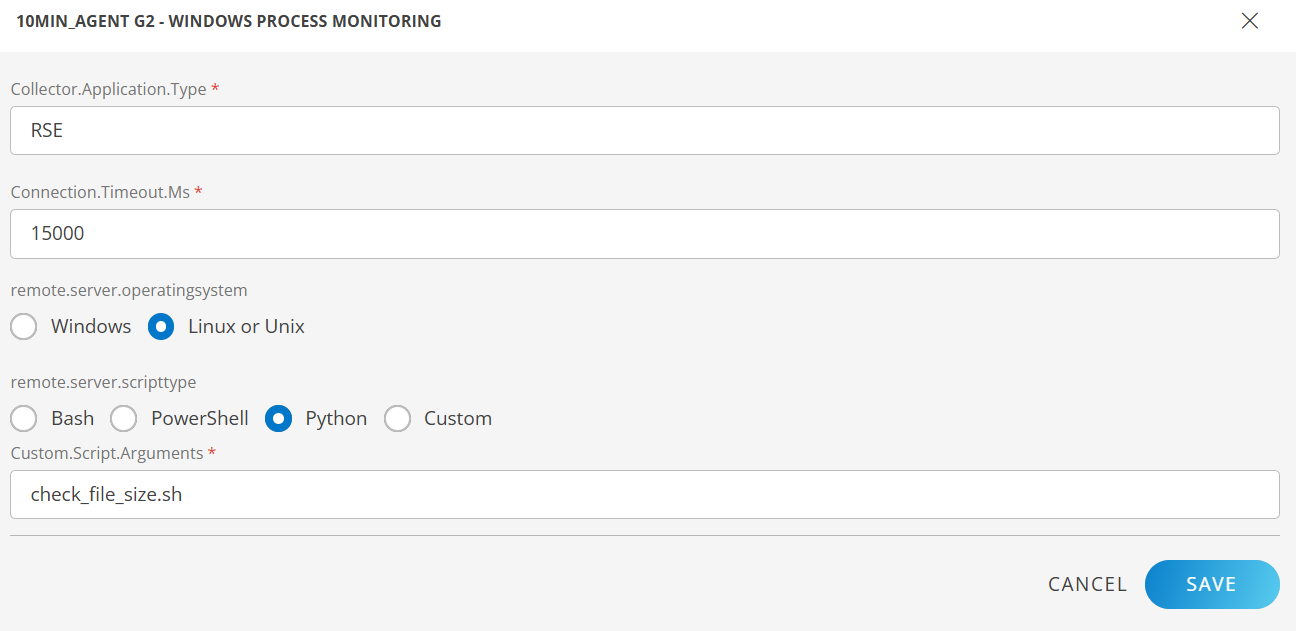Screen dimensions: 1296x631
Task: Click the Collector.Application.Type input field
Action: pyautogui.click(x=644, y=131)
